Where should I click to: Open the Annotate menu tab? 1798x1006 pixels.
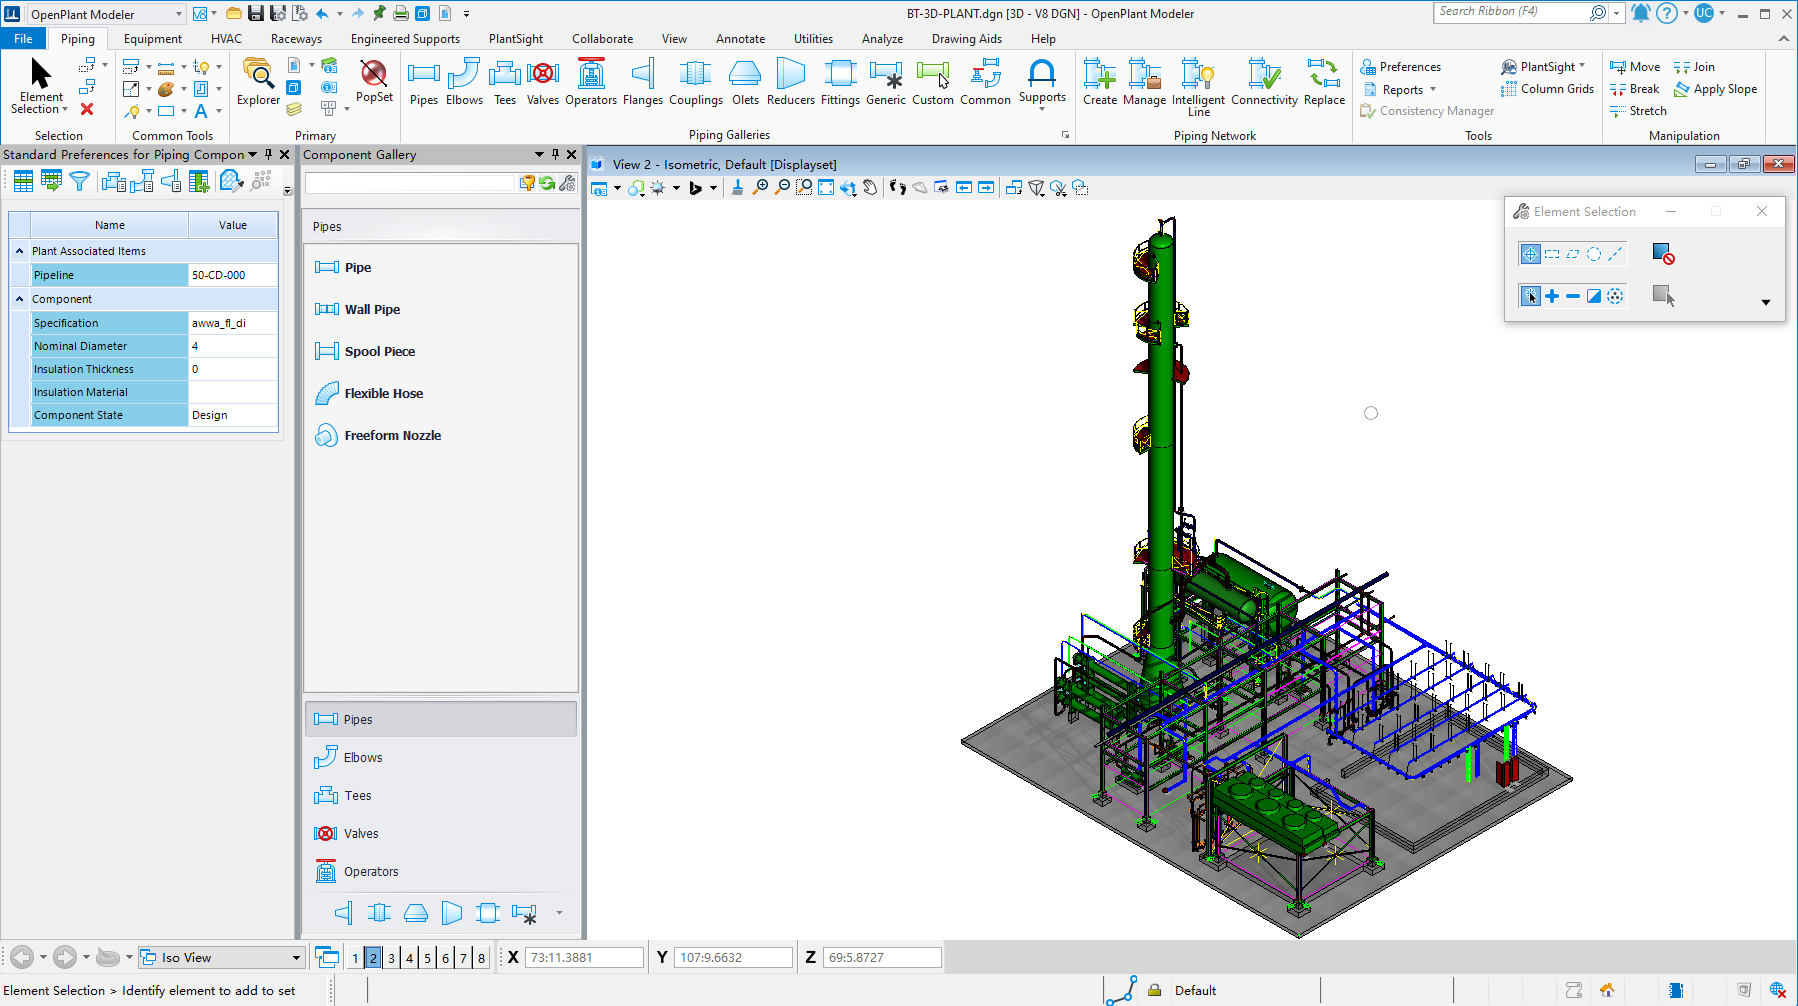(740, 38)
